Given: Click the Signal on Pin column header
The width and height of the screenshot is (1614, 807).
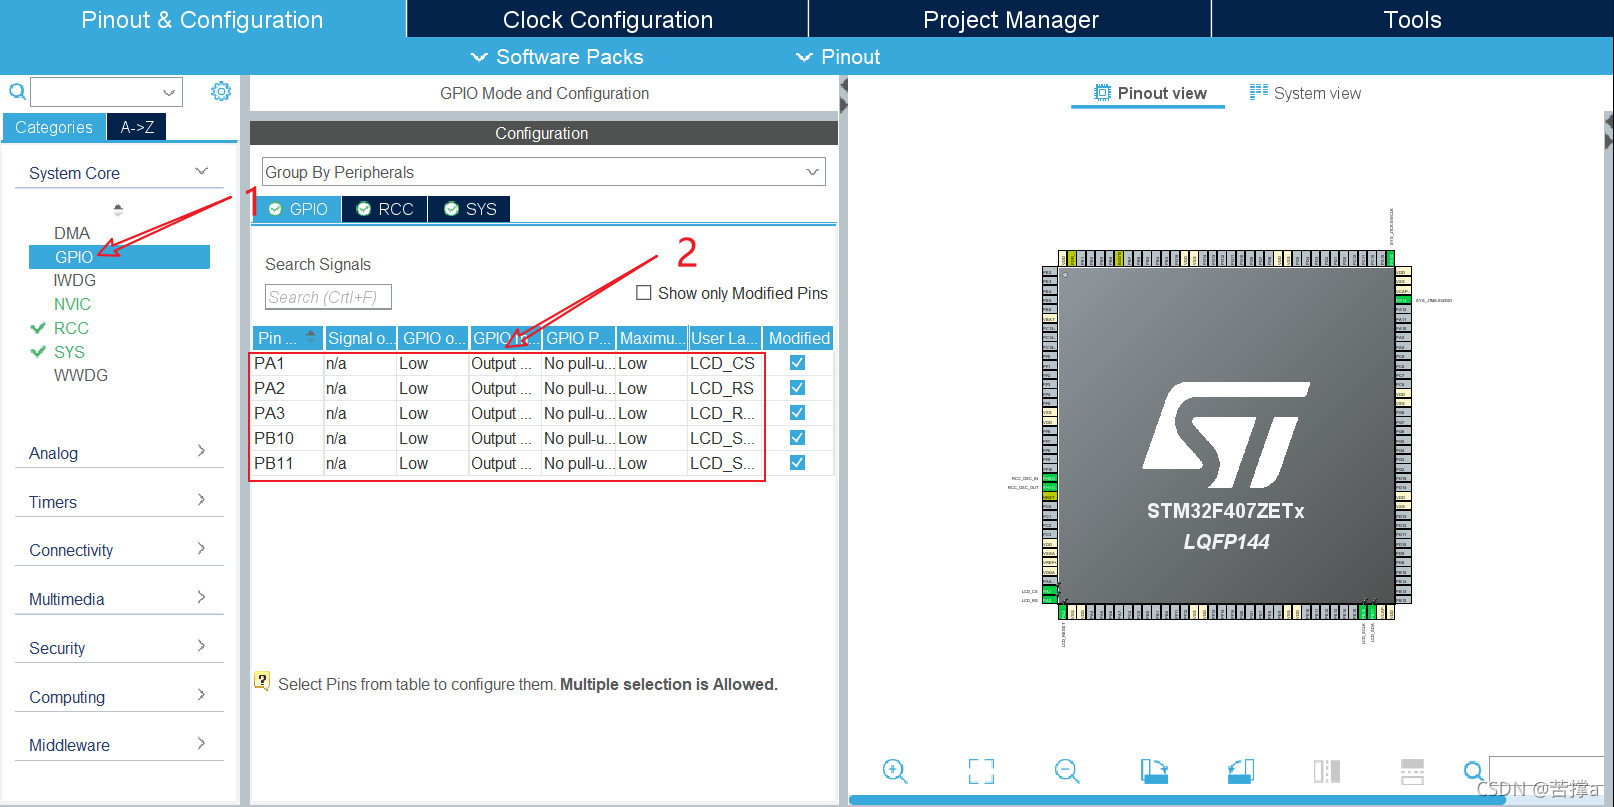Looking at the screenshot, I should click(361, 338).
